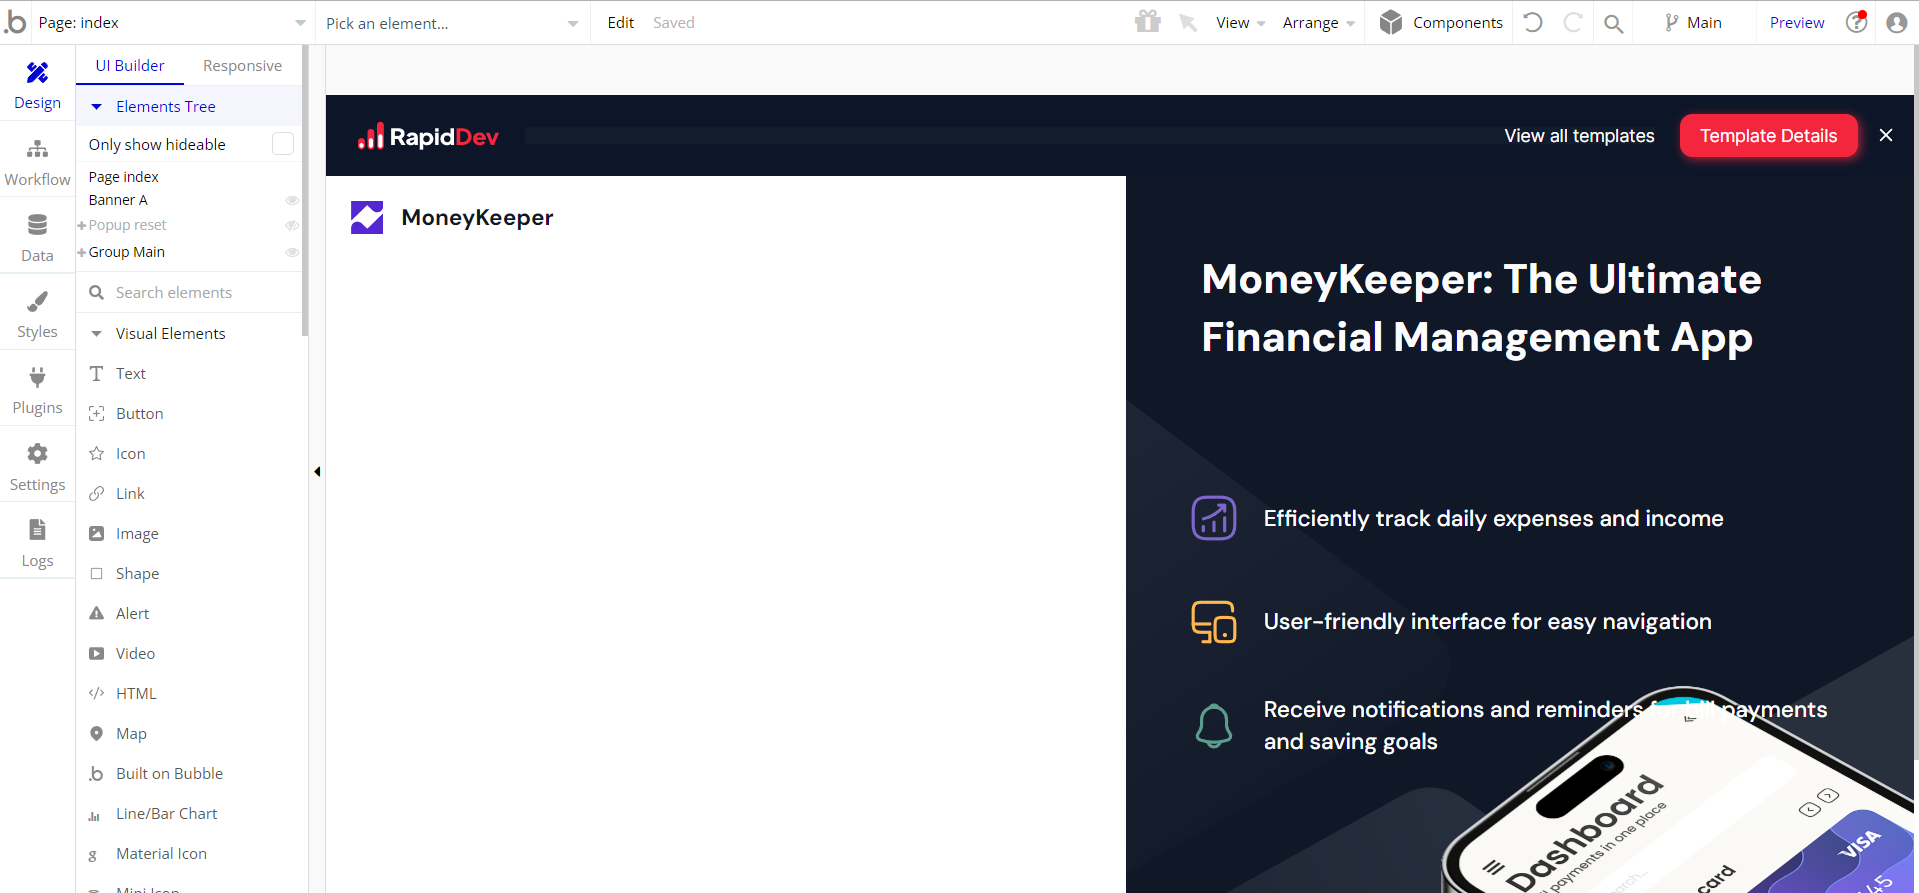Open the Workflow section

(37, 161)
